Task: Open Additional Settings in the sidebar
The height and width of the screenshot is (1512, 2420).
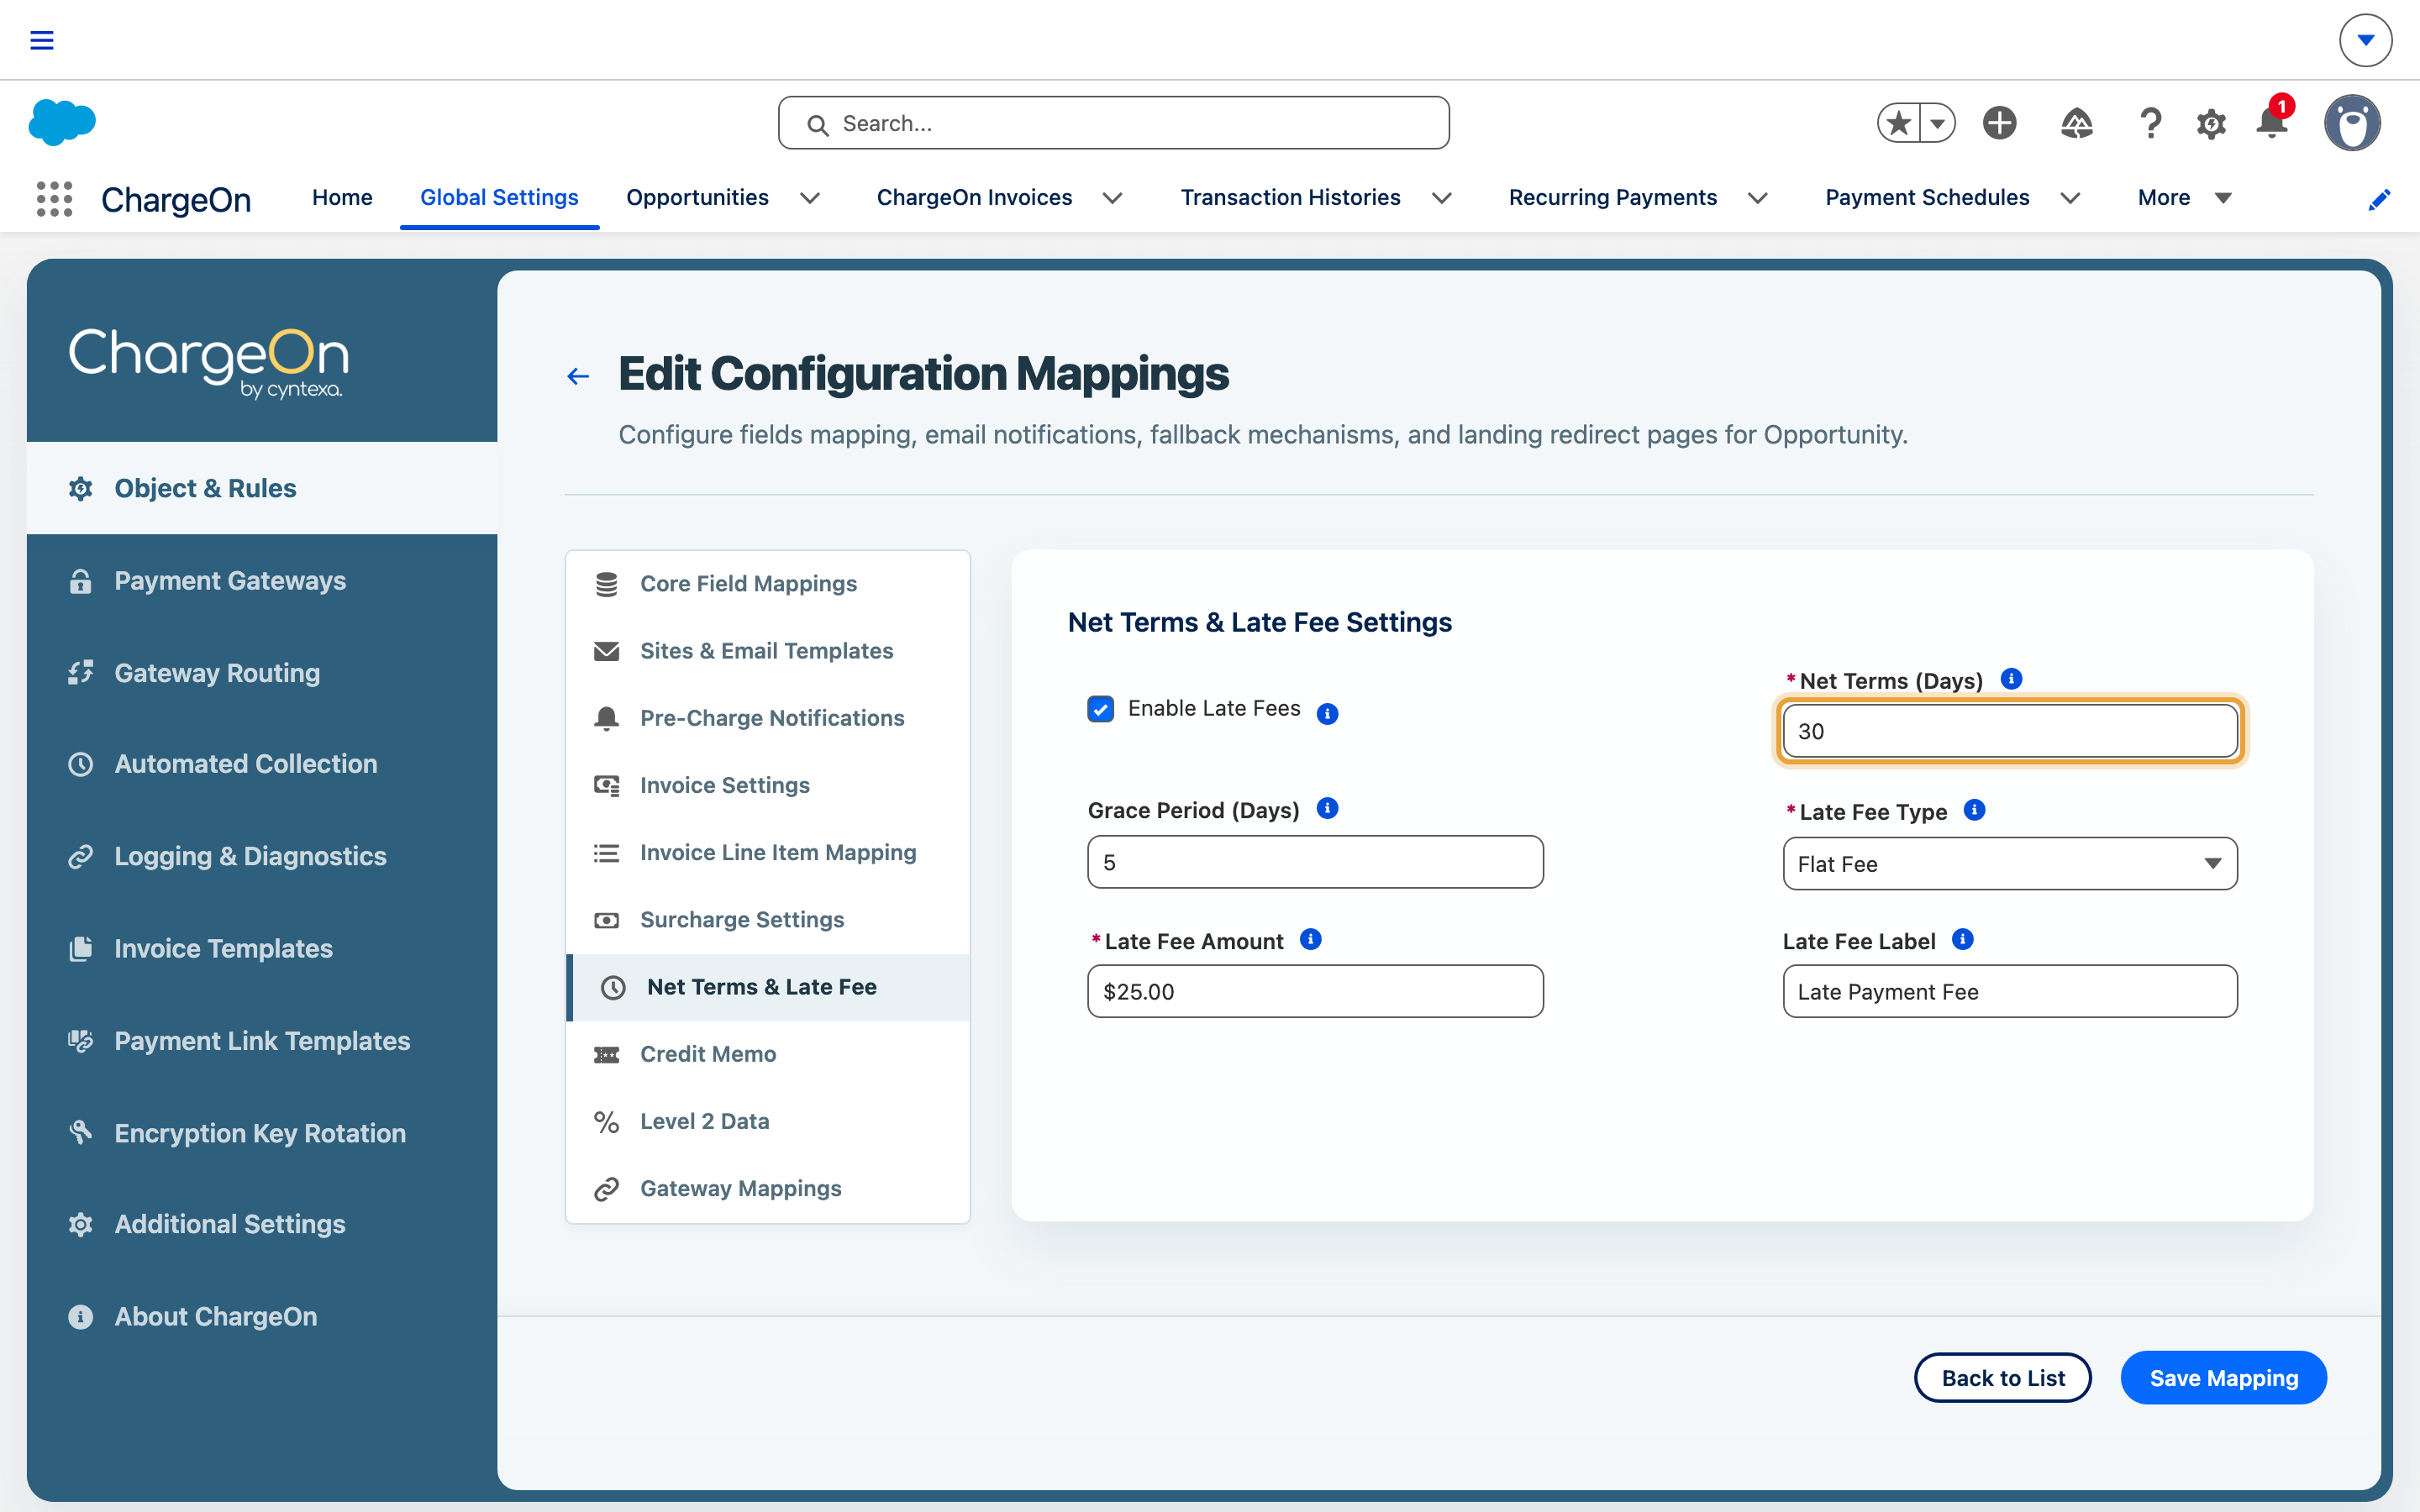Action: coord(262,1224)
